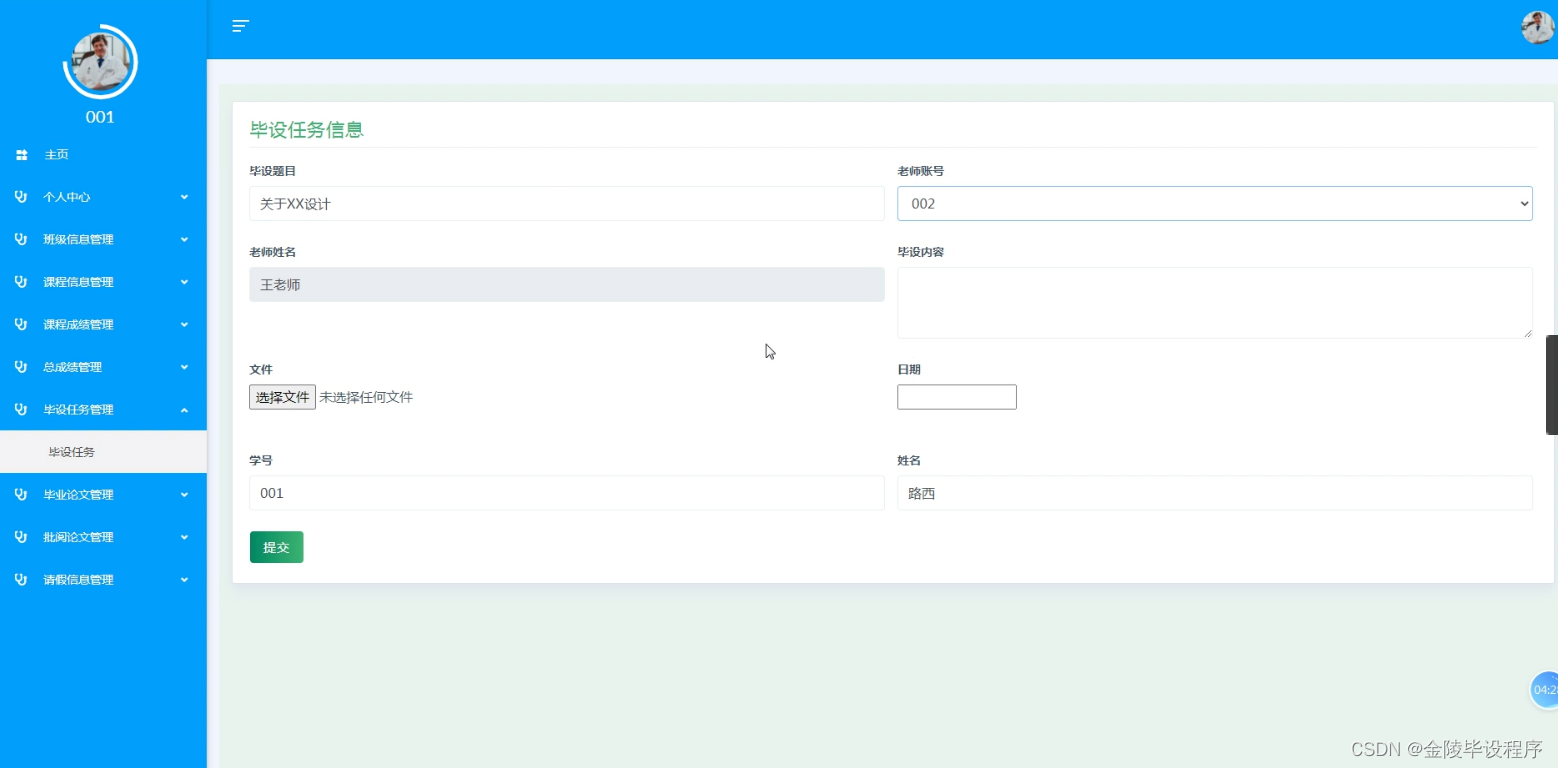
Task: Click the disabled 老师姓名 field 王老师
Action: 567,284
